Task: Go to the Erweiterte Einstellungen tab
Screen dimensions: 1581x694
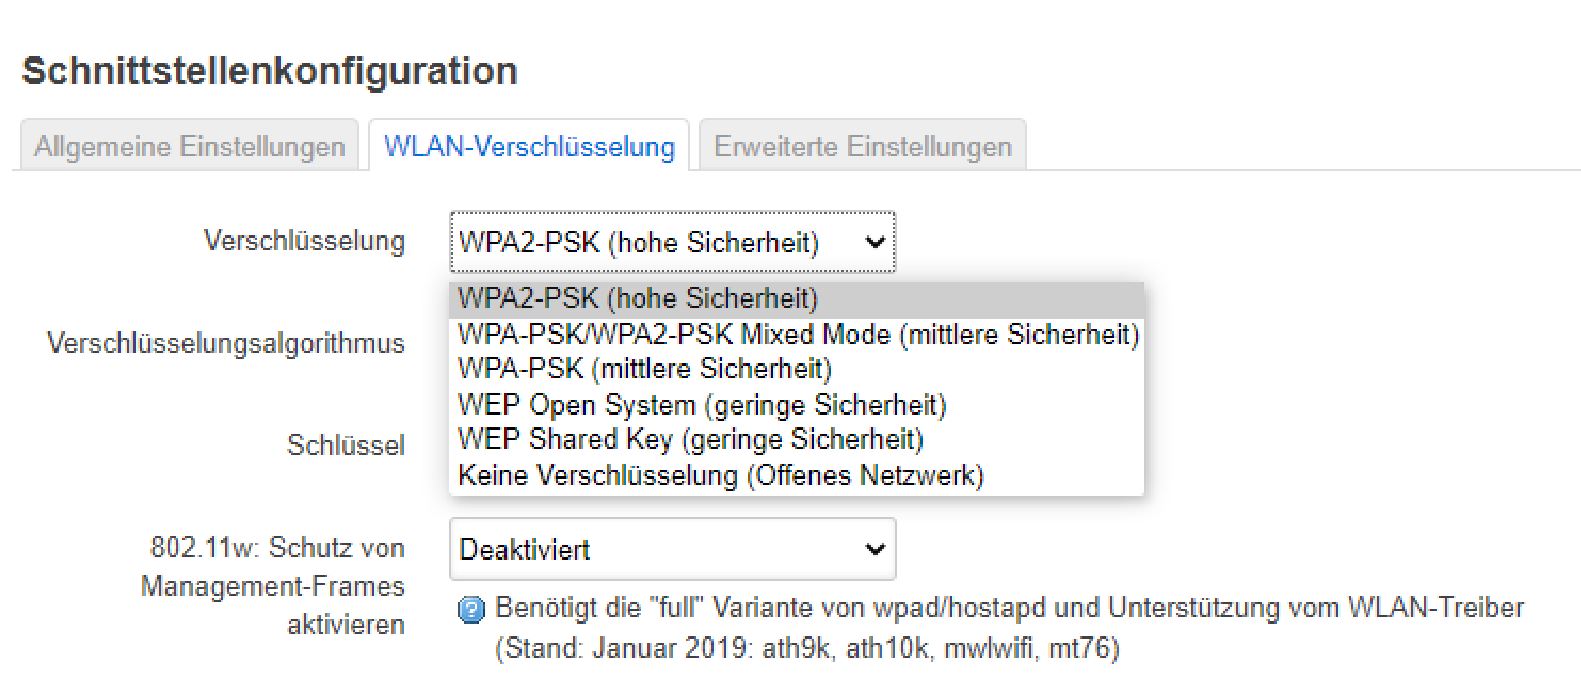Action: pyautogui.click(x=863, y=146)
